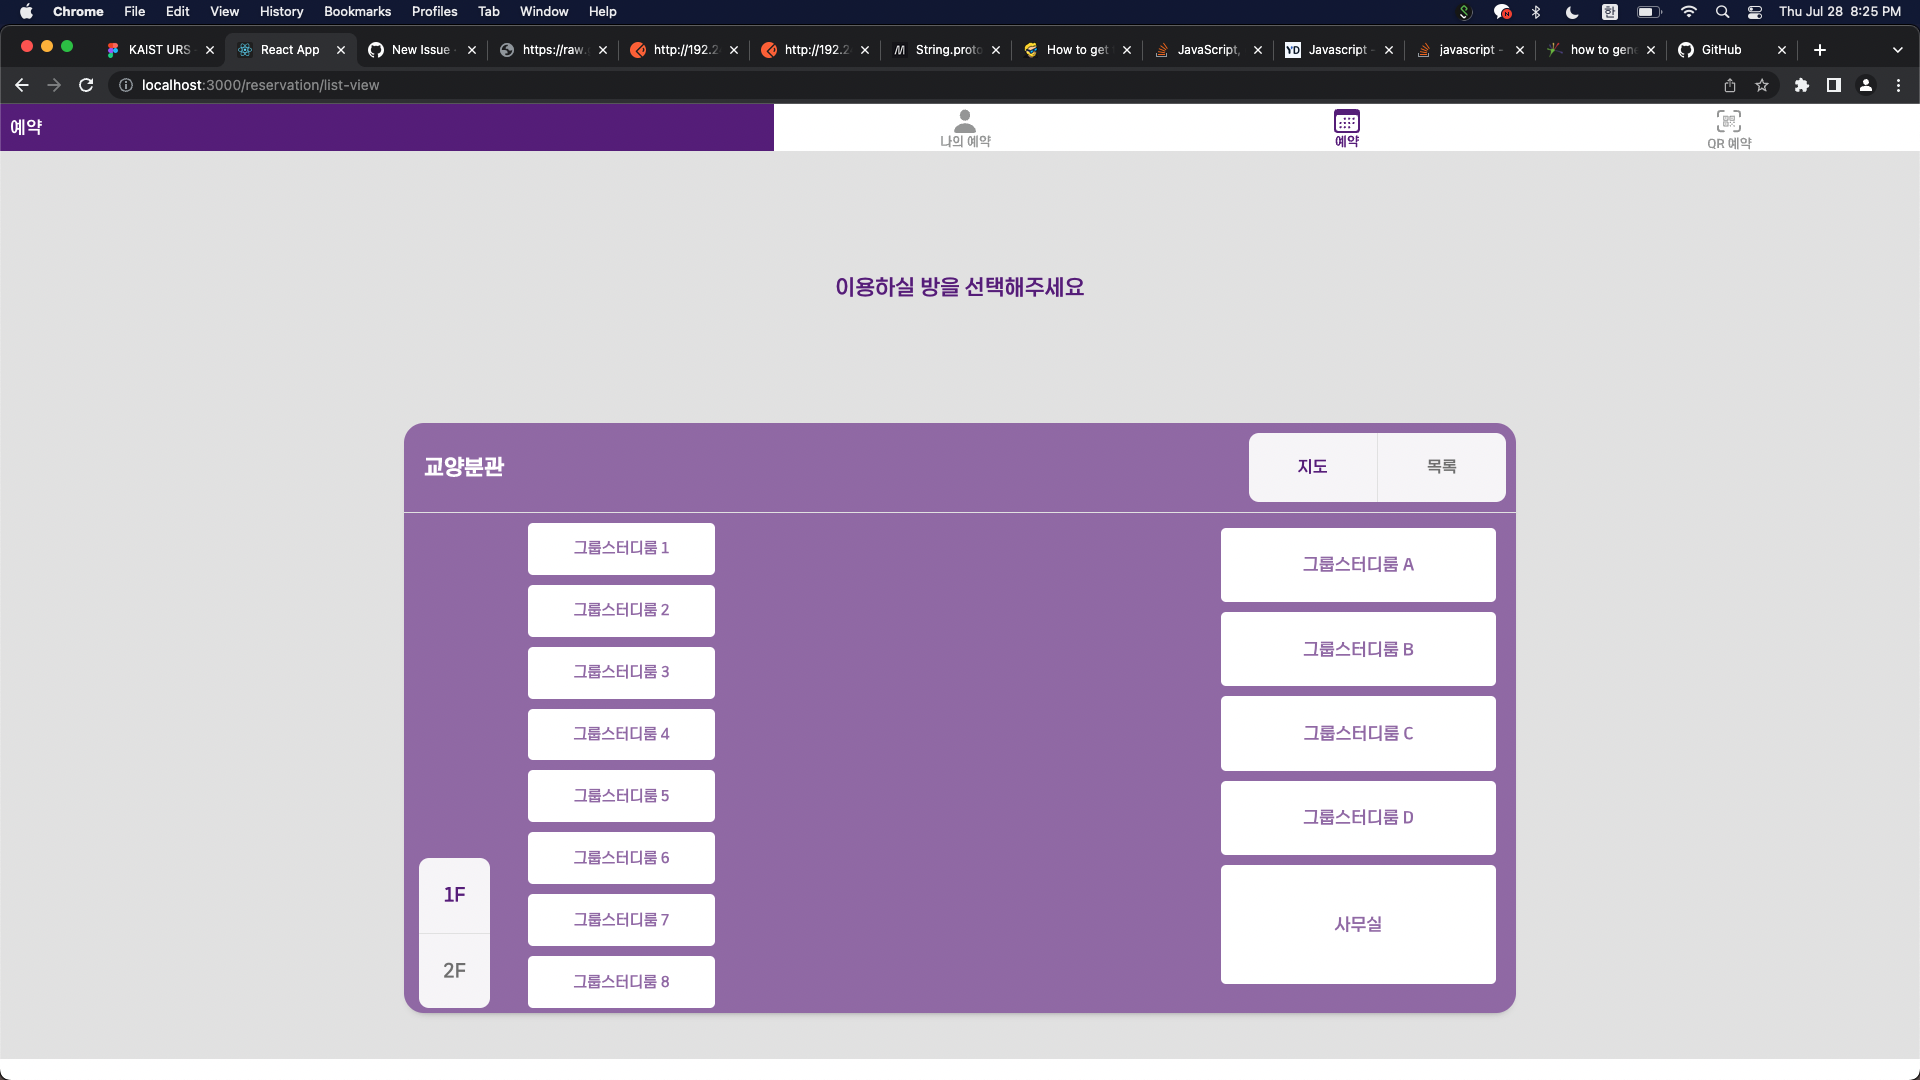Choose 그룹스터디룸 C

click(x=1358, y=734)
